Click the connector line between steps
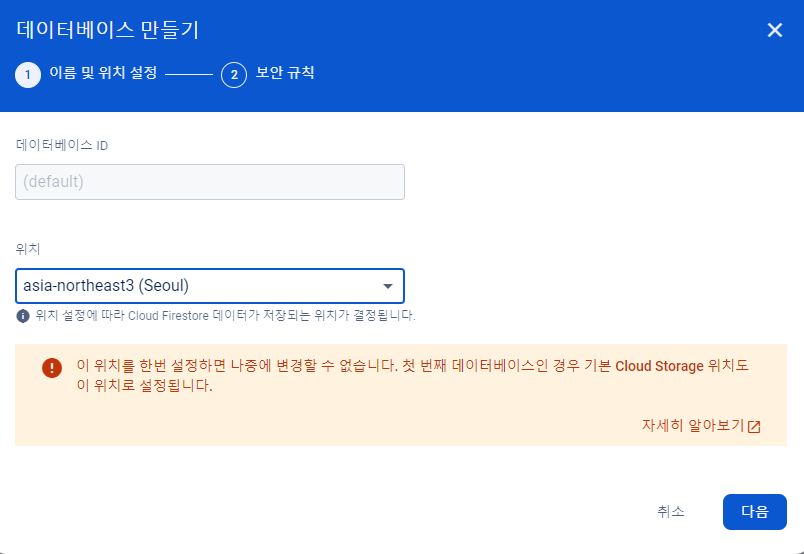The height and width of the screenshot is (554, 804). [x=189, y=75]
